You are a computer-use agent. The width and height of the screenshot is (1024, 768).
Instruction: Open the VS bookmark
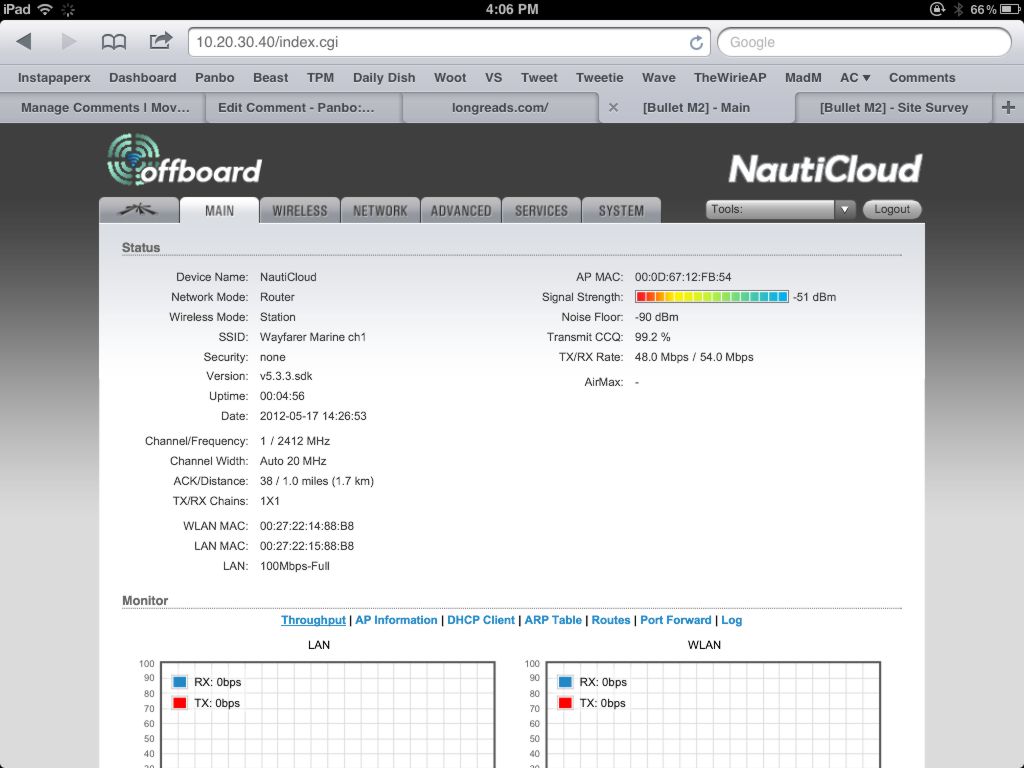[x=494, y=78]
